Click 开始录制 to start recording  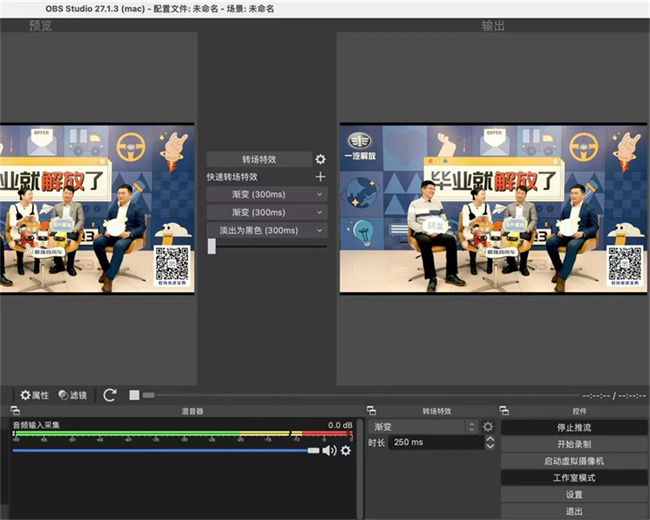click(x=574, y=444)
